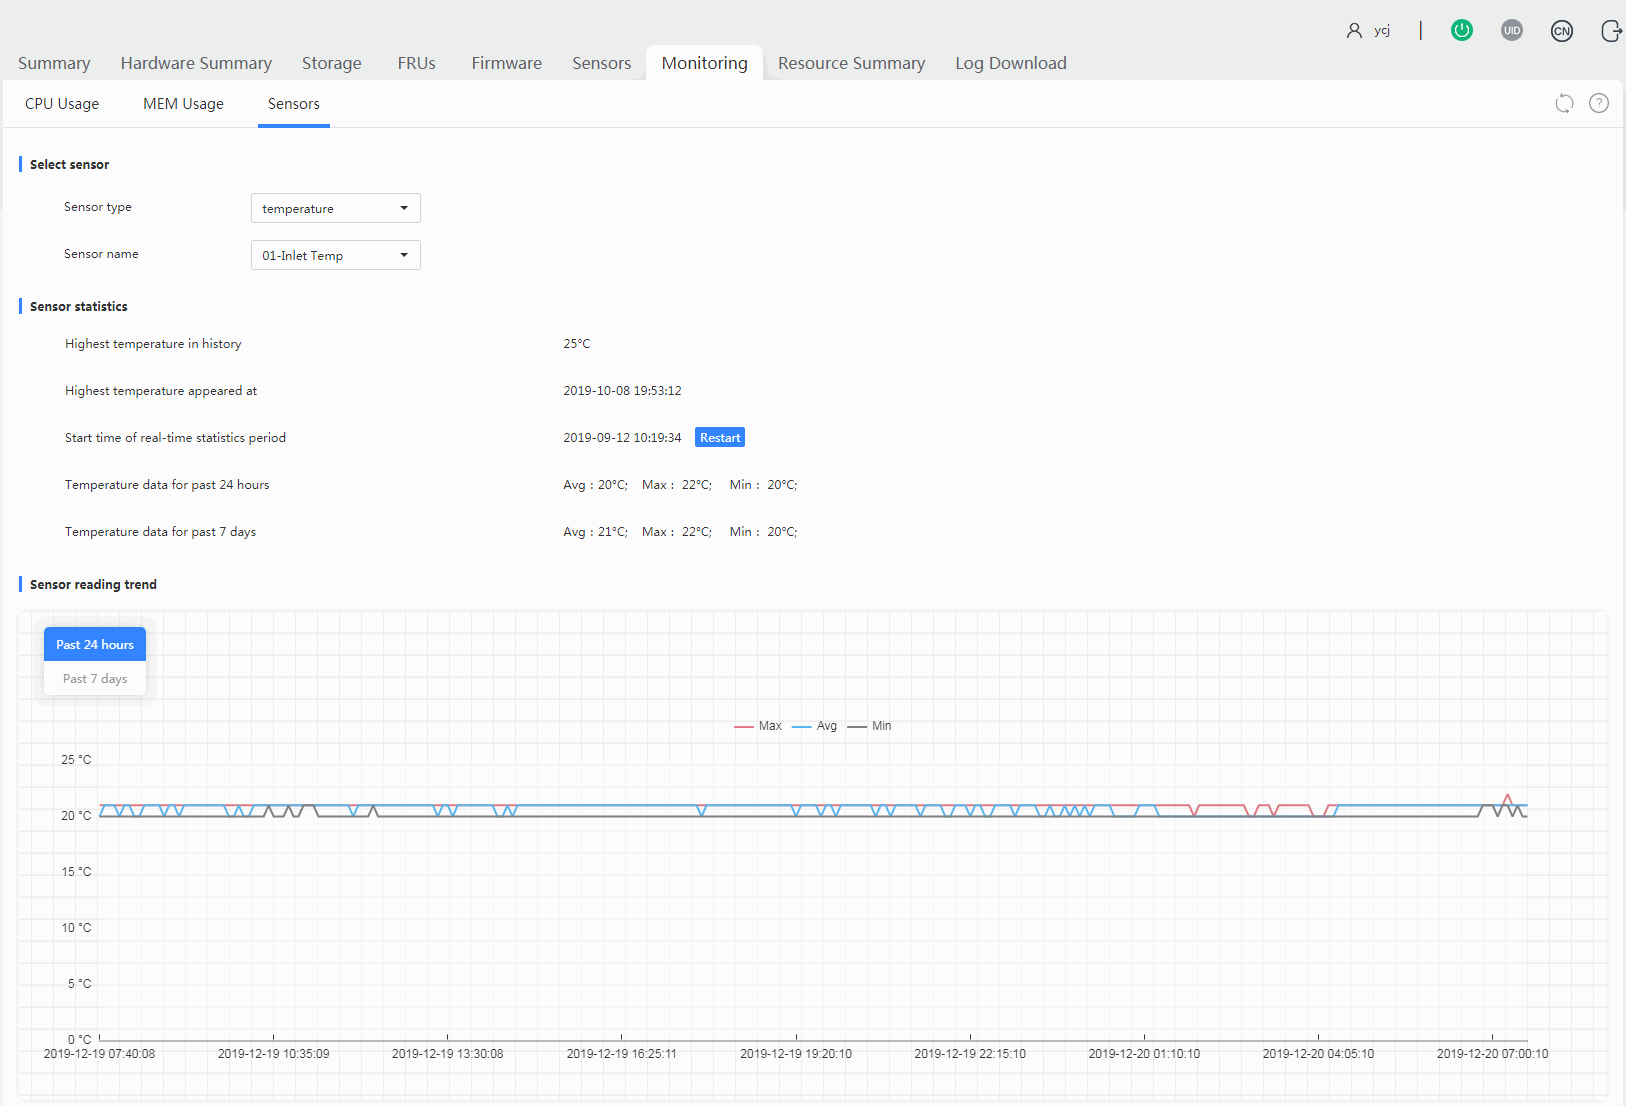1626x1106 pixels.
Task: Click the 25 °C y-axis label
Action: pos(76,760)
